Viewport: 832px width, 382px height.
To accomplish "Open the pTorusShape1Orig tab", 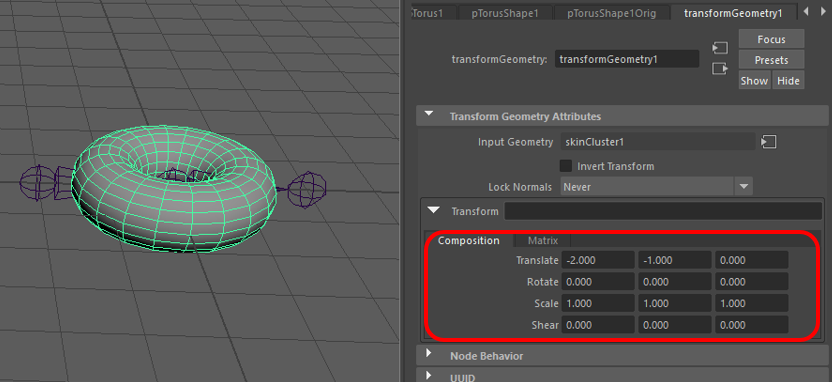I will click(x=612, y=13).
